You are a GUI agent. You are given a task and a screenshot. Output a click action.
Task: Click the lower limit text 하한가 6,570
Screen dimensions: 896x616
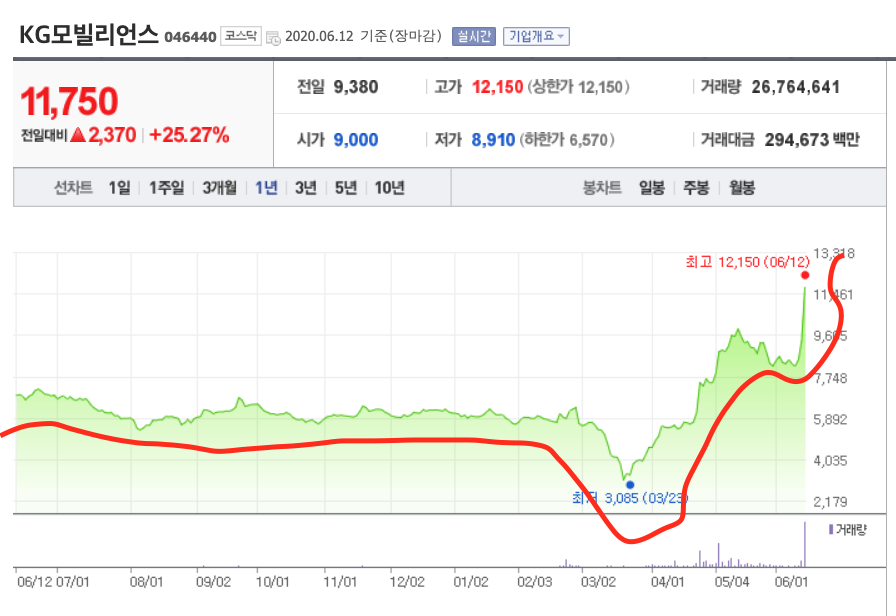pyautogui.click(x=567, y=139)
